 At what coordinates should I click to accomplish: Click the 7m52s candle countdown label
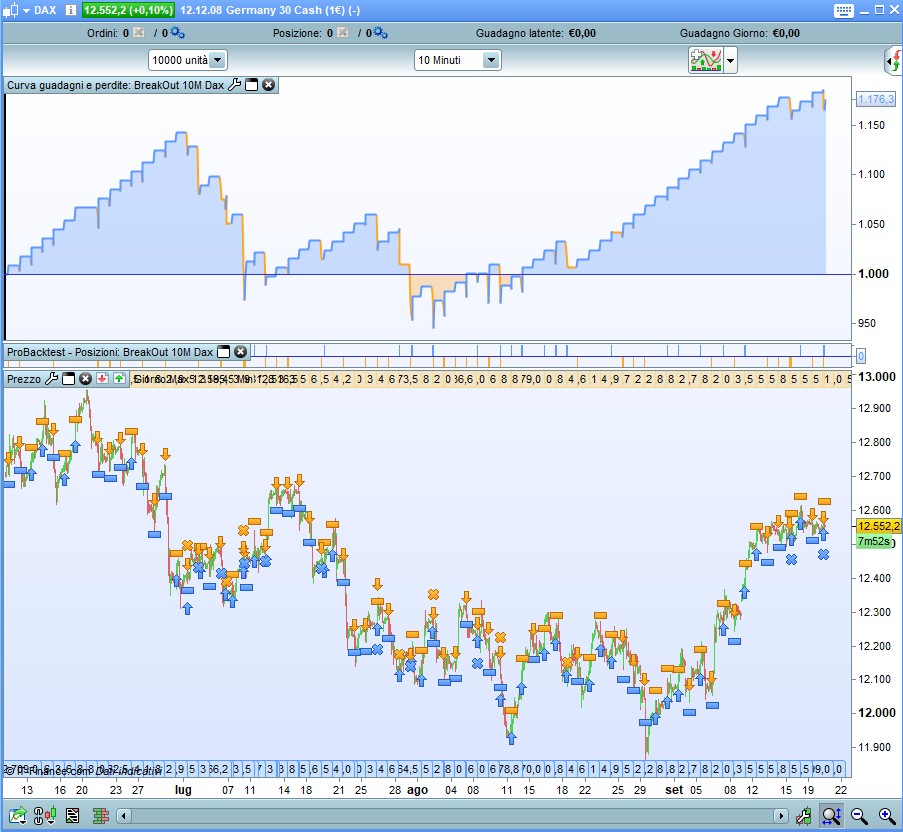point(874,541)
